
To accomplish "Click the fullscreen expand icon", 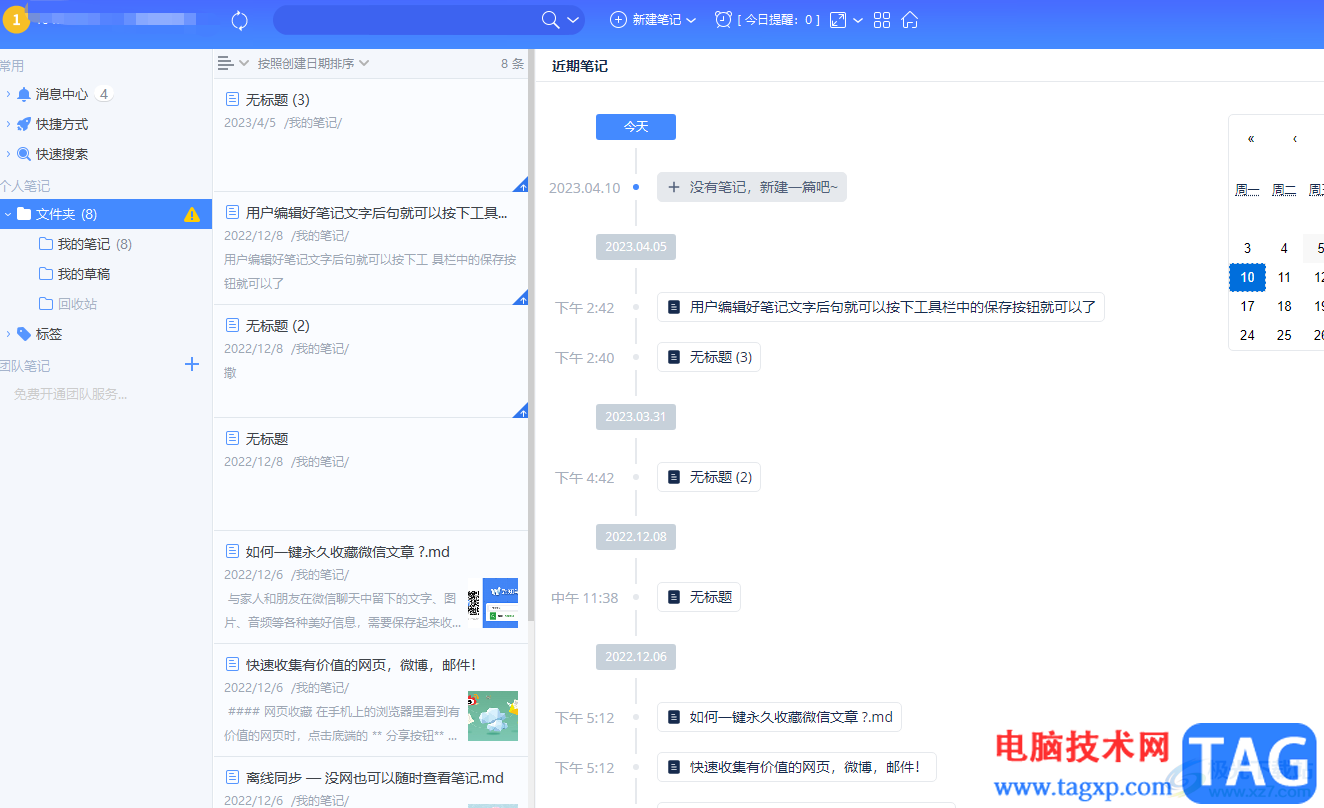I will (x=838, y=20).
